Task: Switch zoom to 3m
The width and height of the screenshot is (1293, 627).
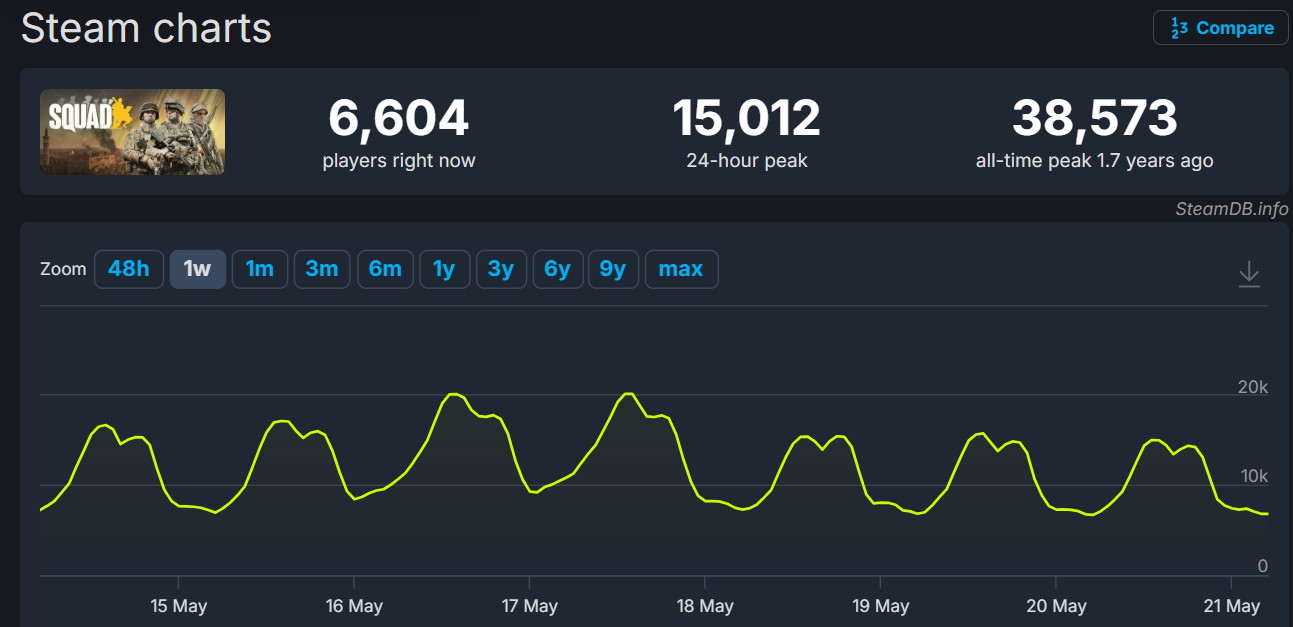Action: pos(322,269)
